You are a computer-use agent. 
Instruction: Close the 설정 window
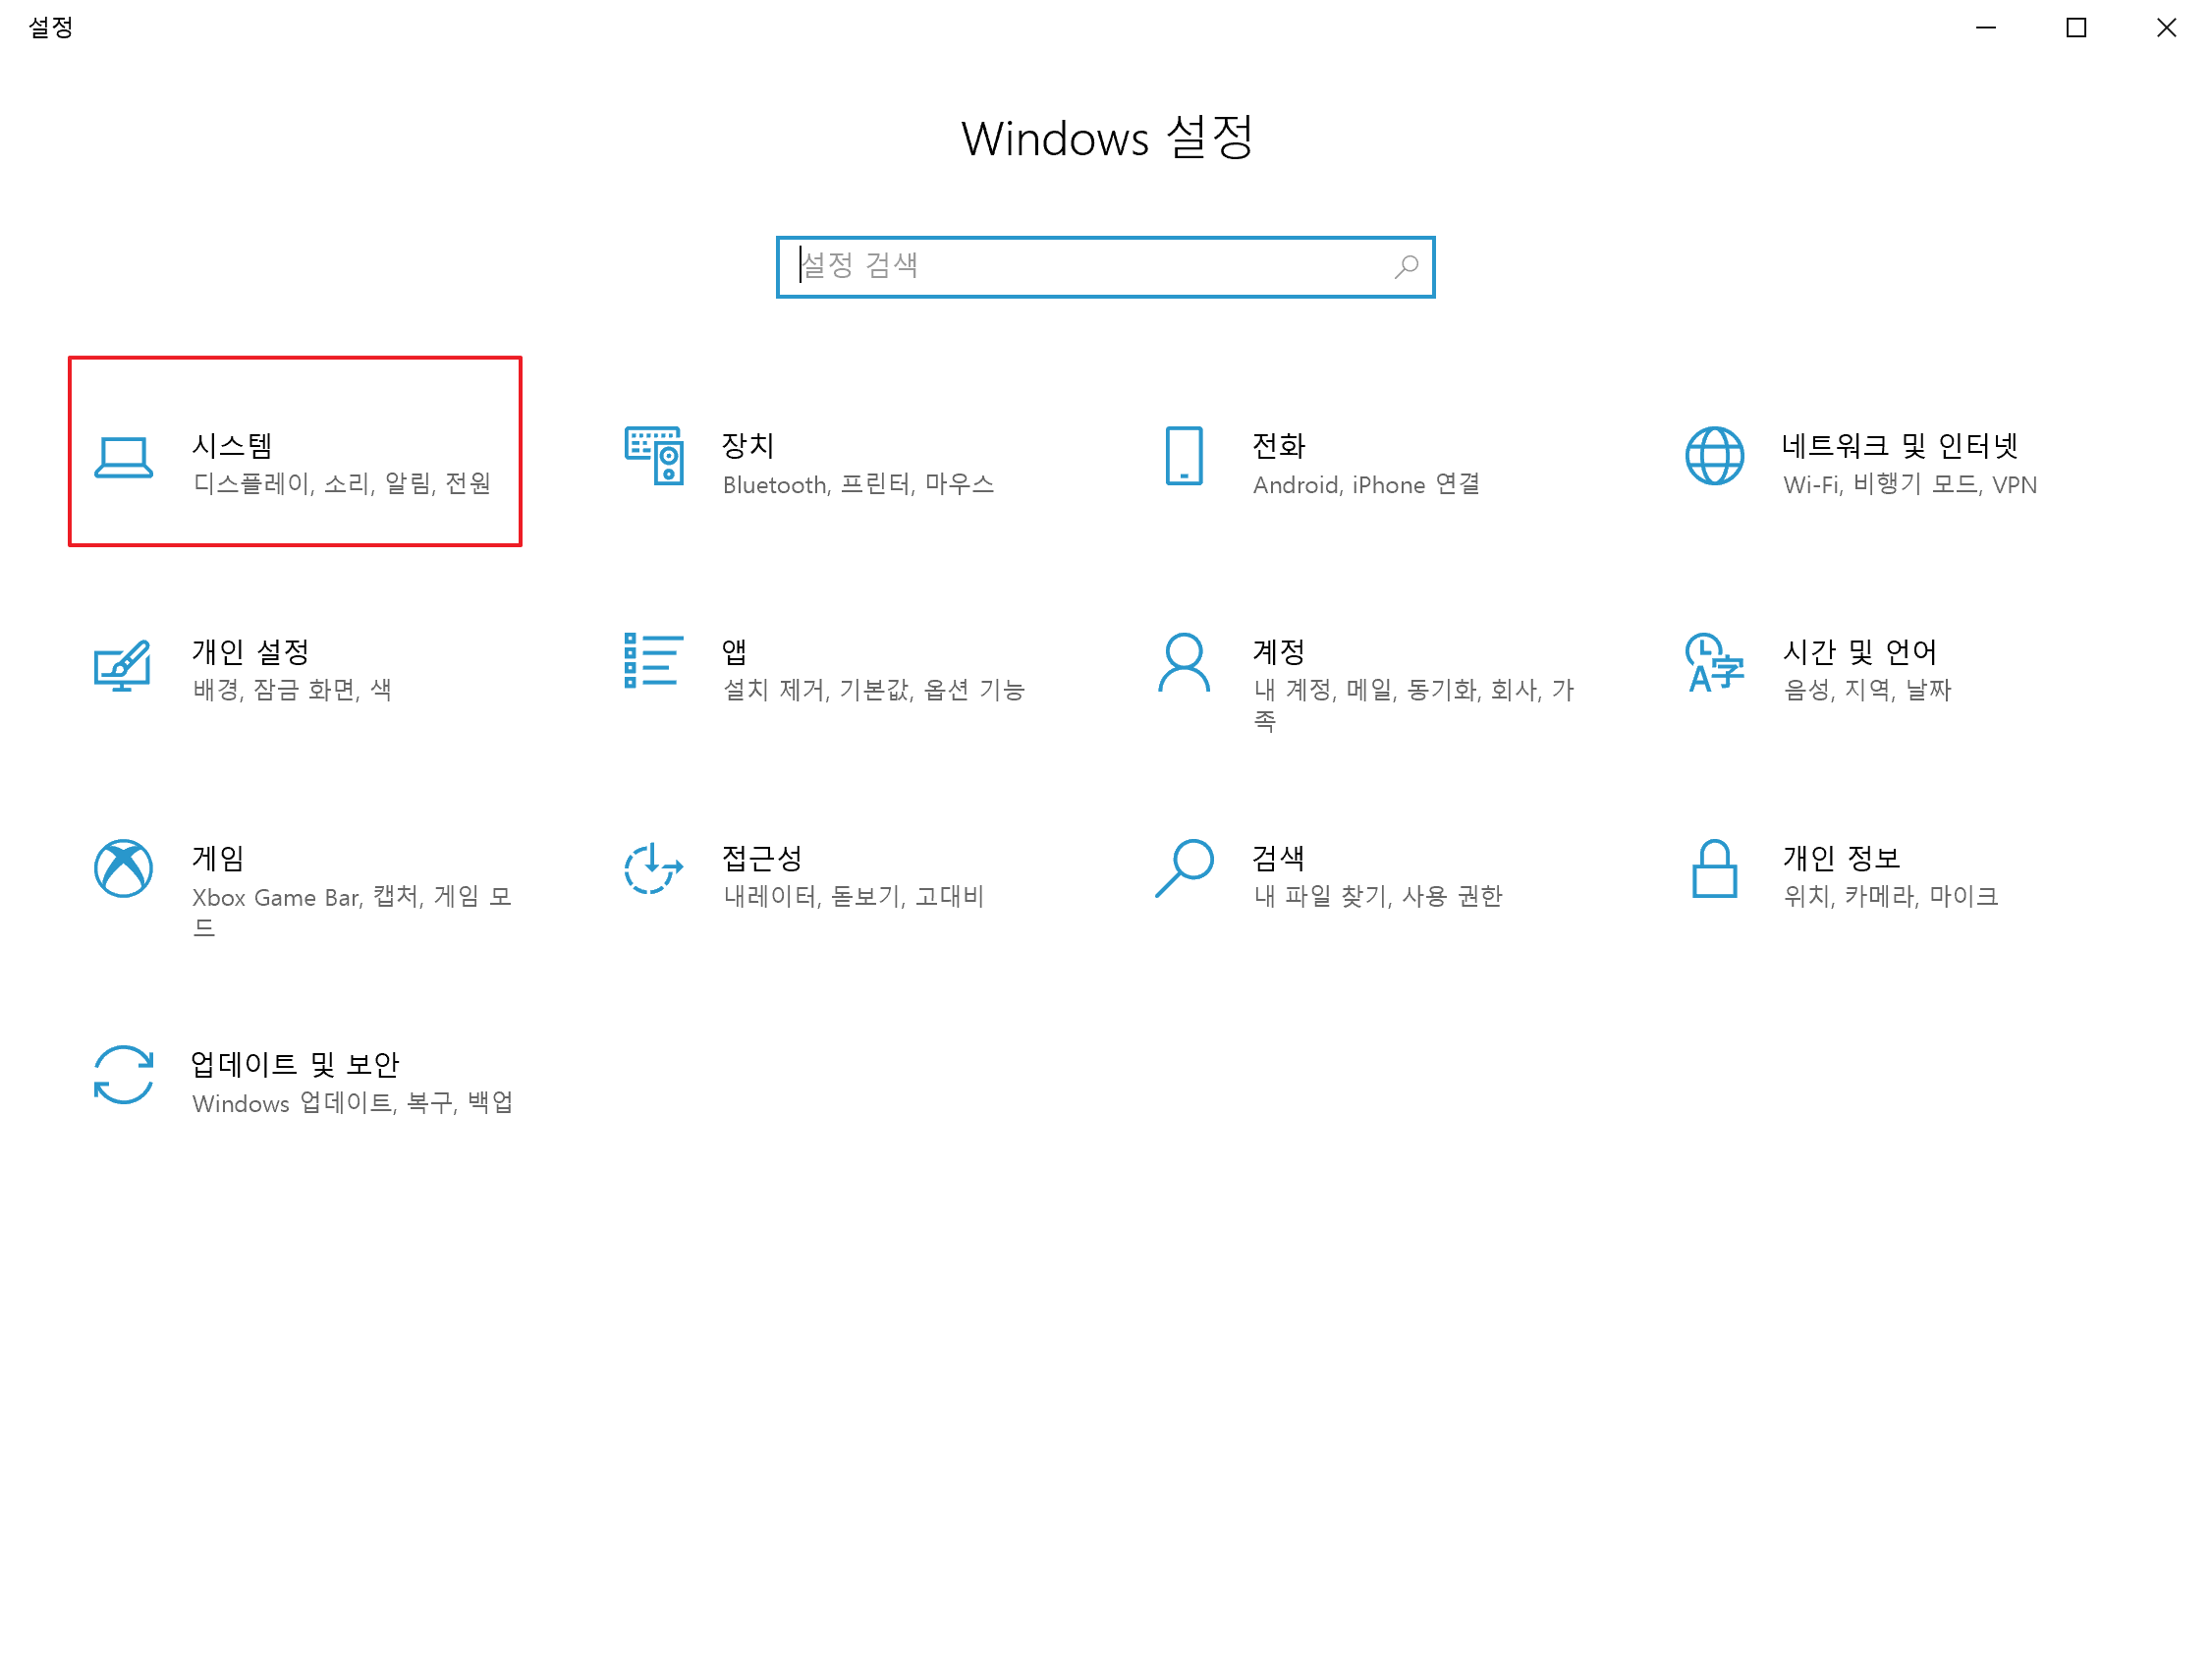tap(2166, 28)
